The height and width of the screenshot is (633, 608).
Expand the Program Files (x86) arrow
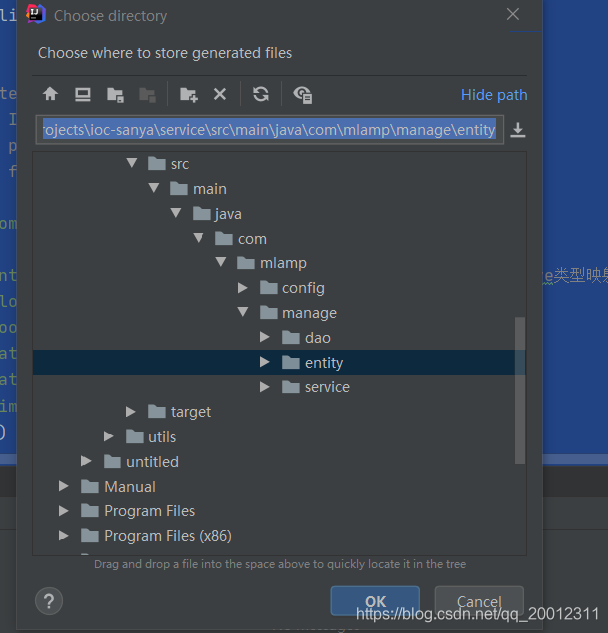(x=63, y=536)
